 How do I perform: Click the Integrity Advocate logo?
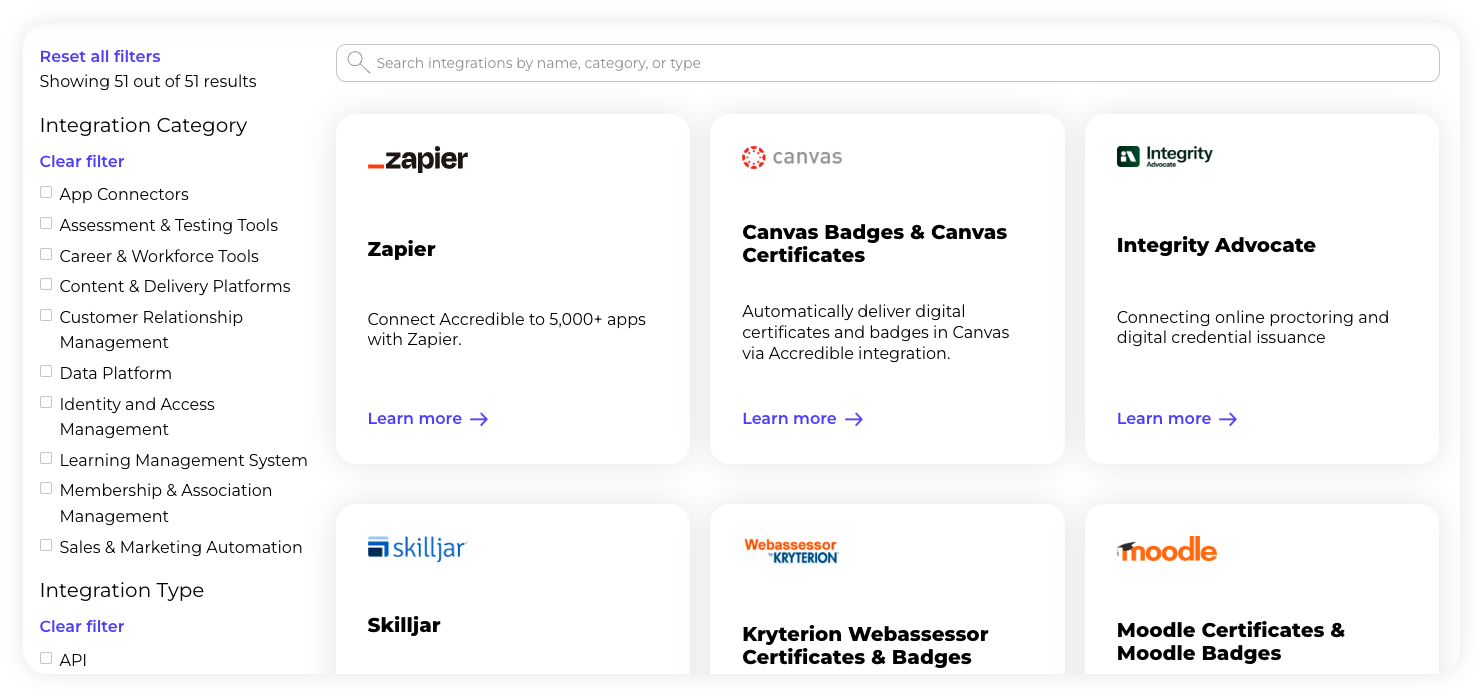tap(1164, 156)
